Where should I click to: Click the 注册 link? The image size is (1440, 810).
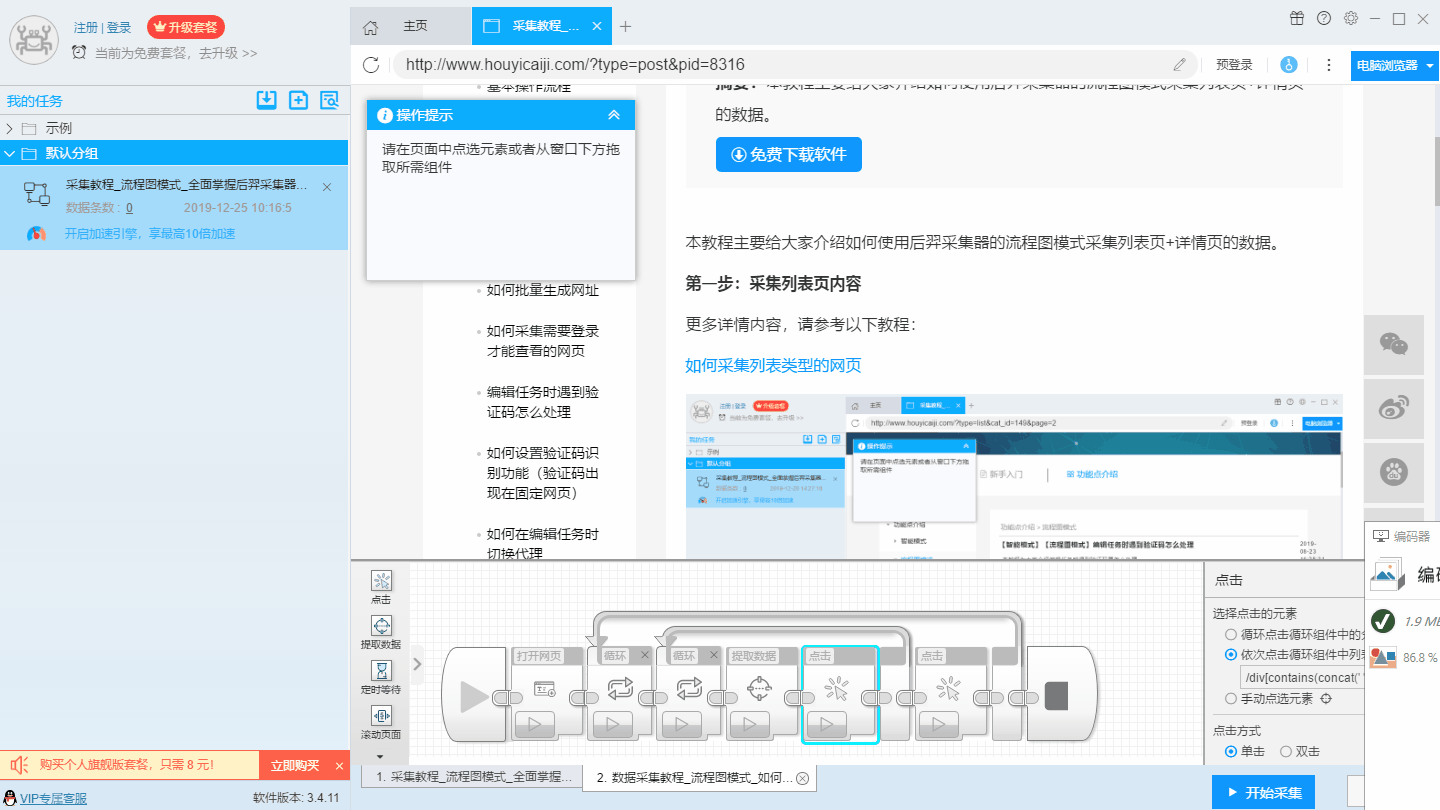[x=85, y=27]
